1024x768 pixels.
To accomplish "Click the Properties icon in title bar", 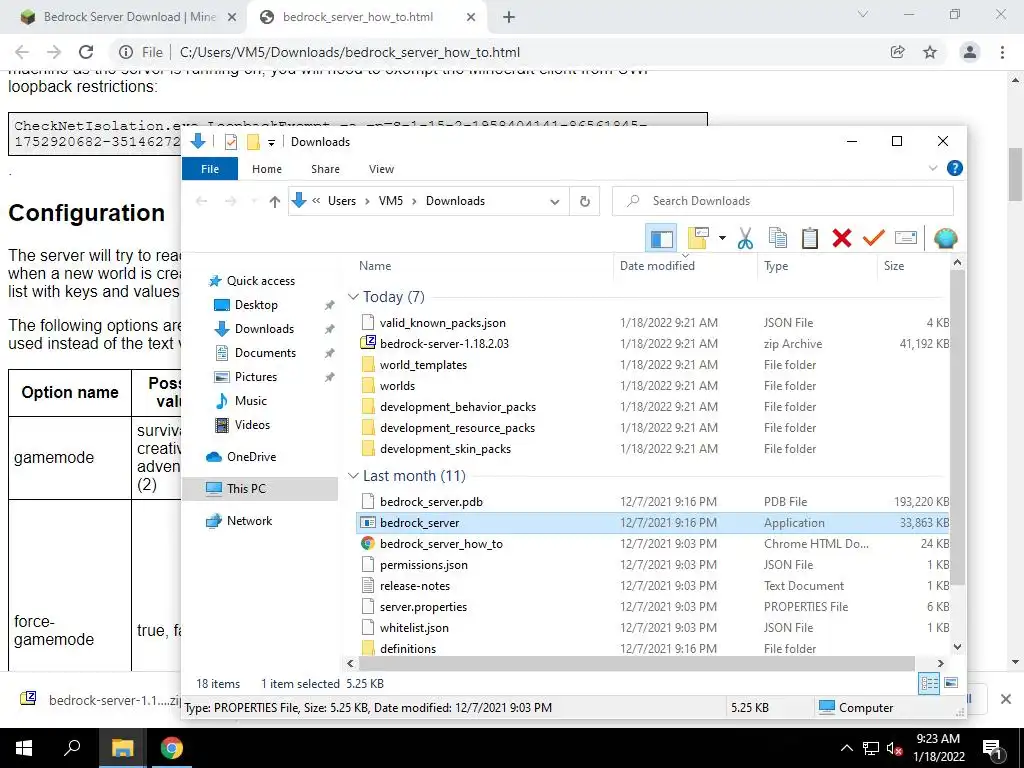I will click(231, 142).
